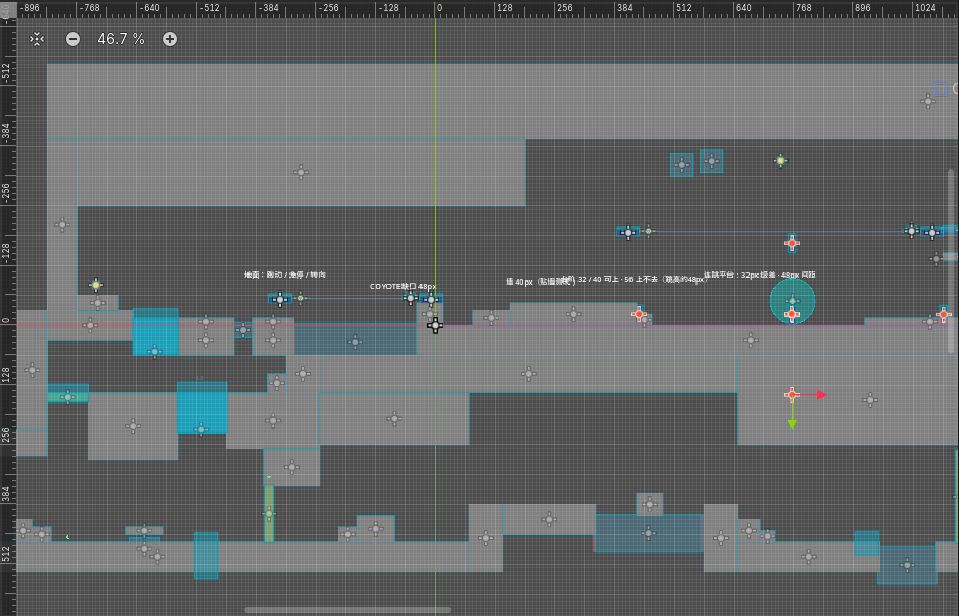Select the red marker inside the teal circle

[x=792, y=314]
